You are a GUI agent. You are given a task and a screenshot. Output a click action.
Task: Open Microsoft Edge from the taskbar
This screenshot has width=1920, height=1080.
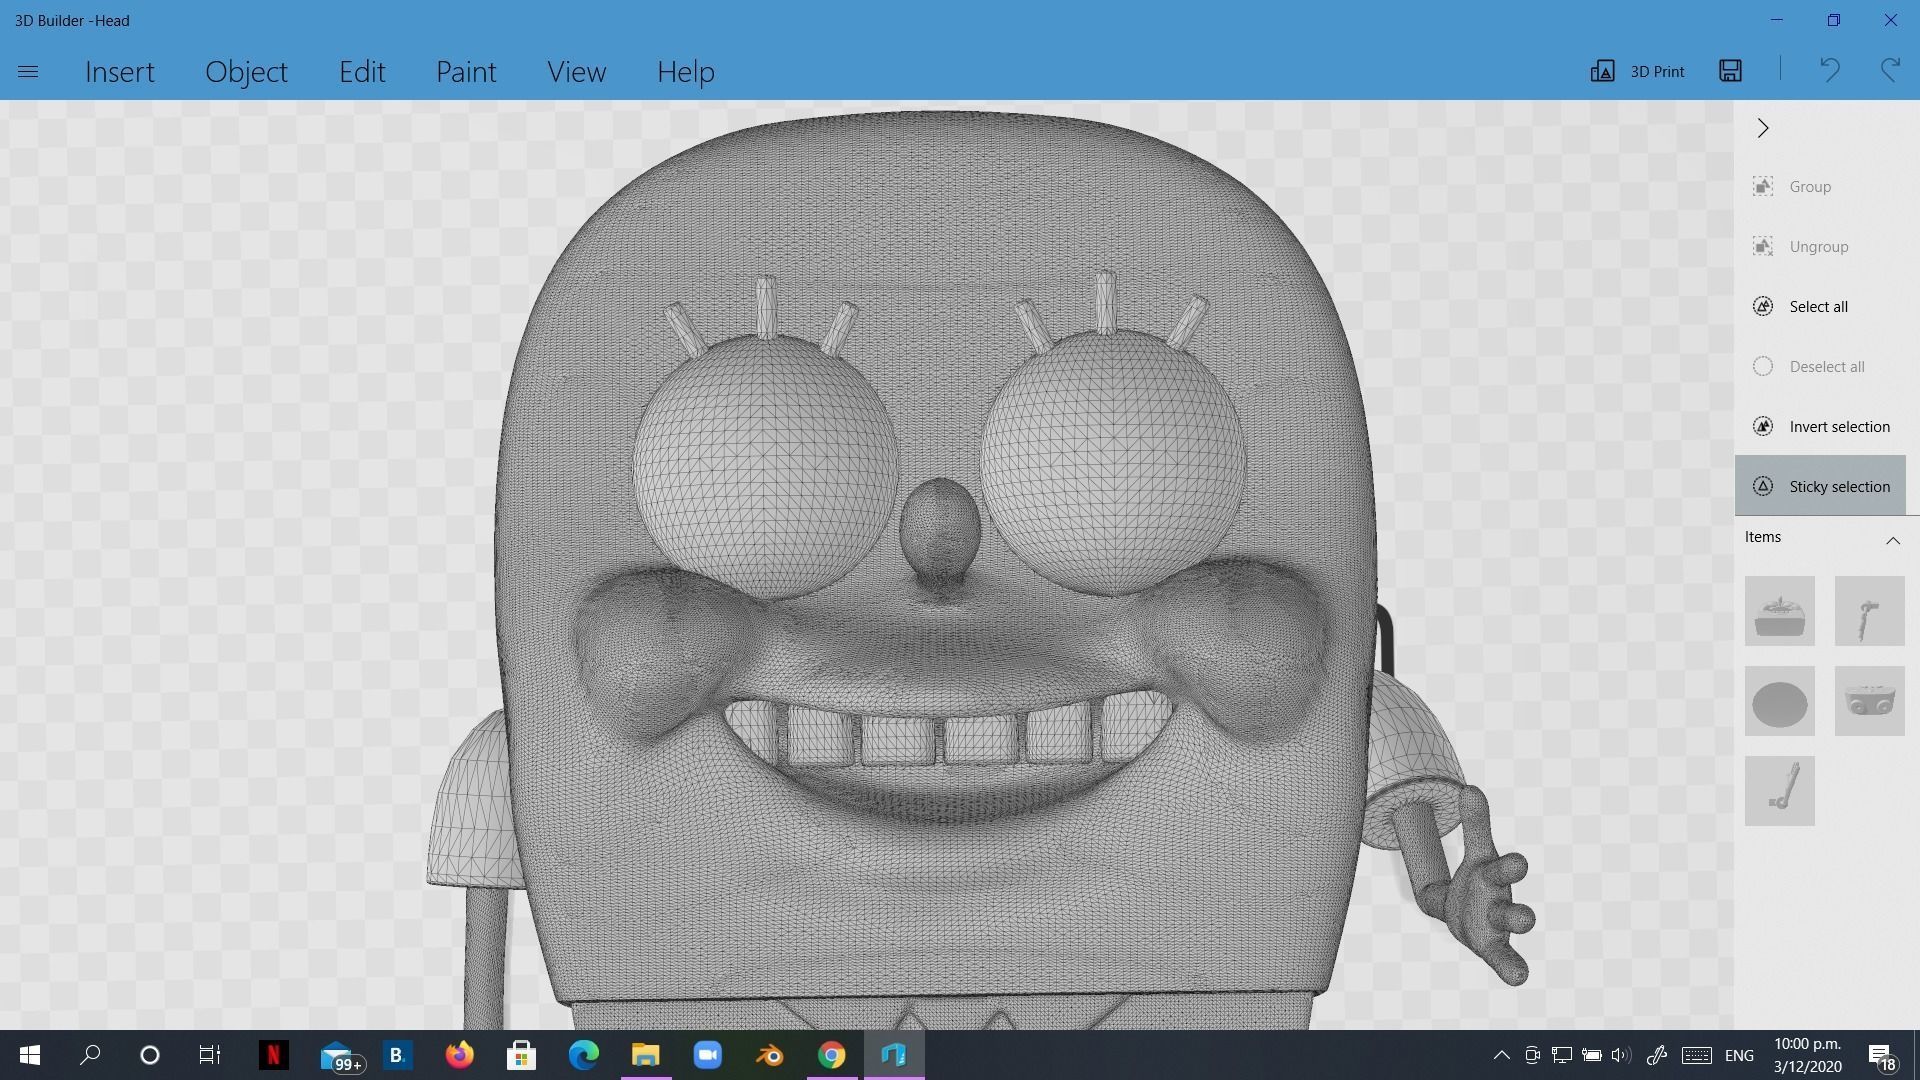pos(583,1055)
